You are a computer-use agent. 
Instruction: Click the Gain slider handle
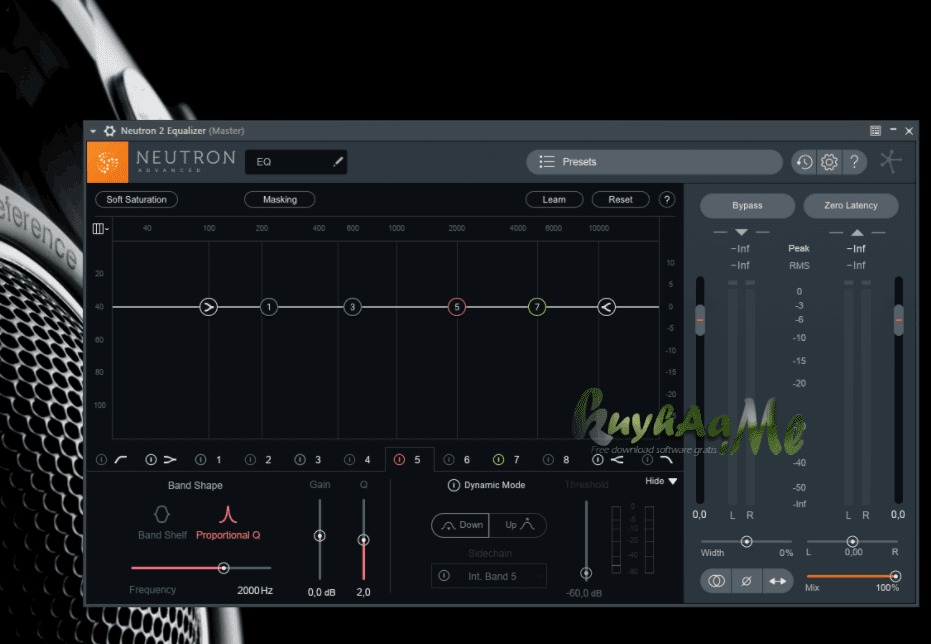pyautogui.click(x=319, y=536)
